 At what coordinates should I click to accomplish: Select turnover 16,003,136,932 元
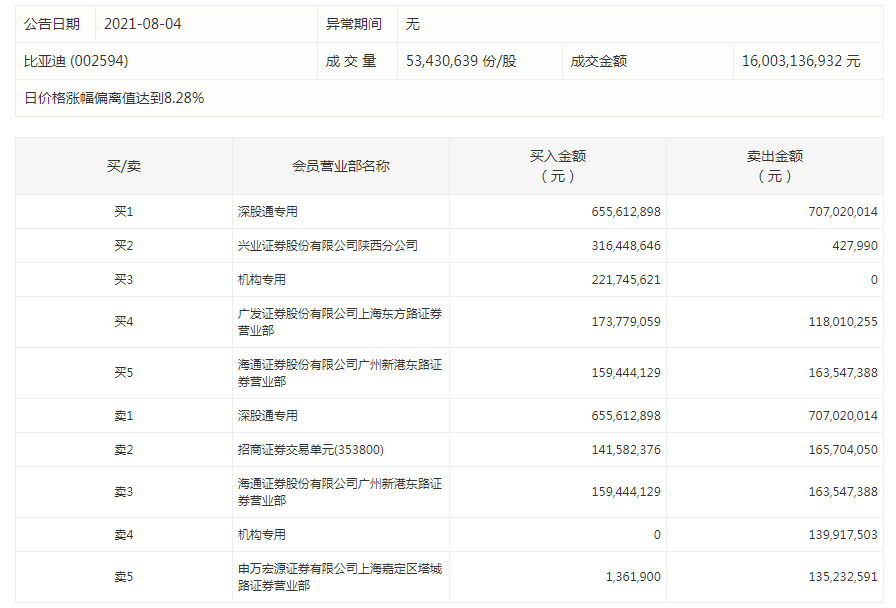[801, 61]
